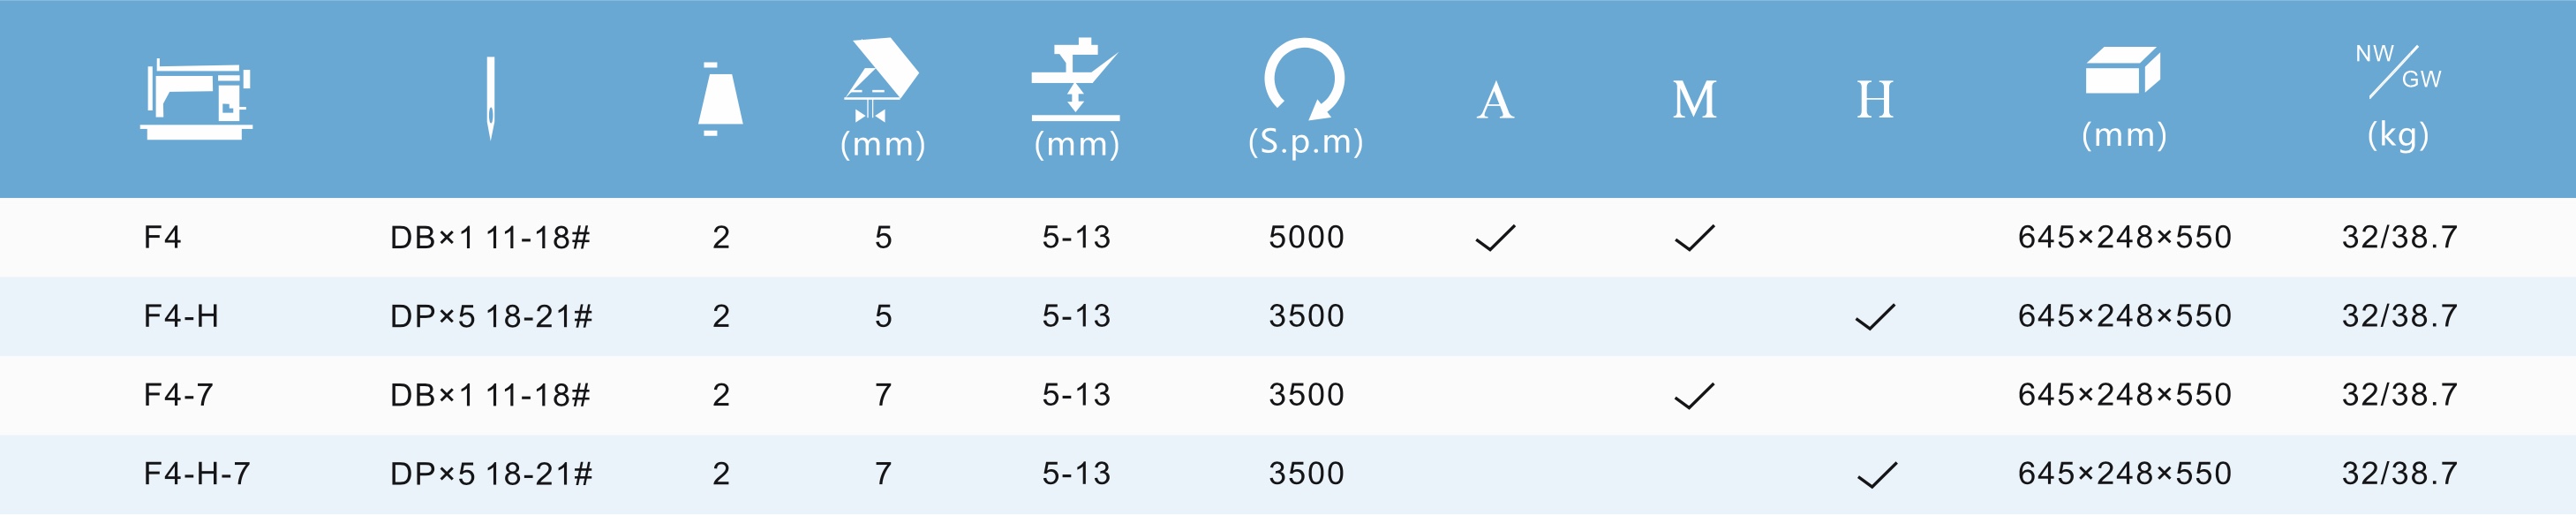Image resolution: width=2576 pixels, height=516 pixels.
Task: Click the 5000 speed value for F4
Action: 1306,237
